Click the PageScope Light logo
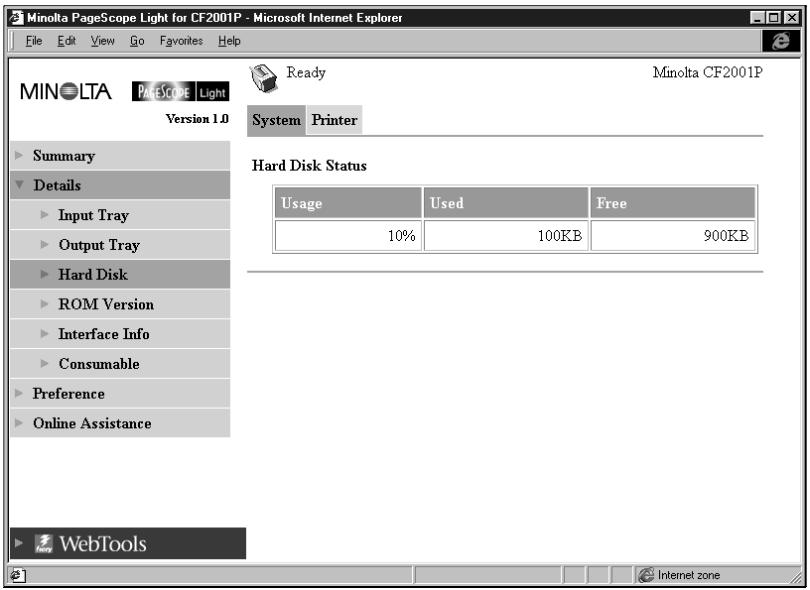The width and height of the screenshot is (810, 590). [180, 92]
